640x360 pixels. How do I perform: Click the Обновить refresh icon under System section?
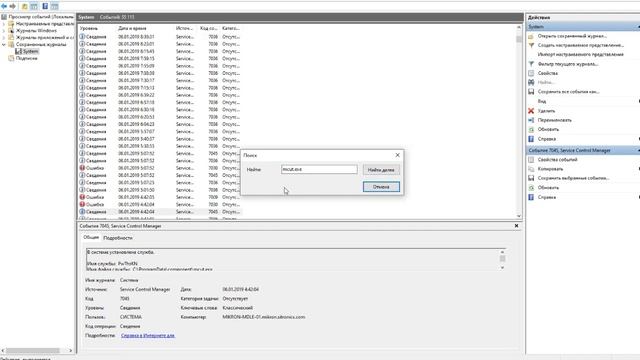click(x=531, y=129)
